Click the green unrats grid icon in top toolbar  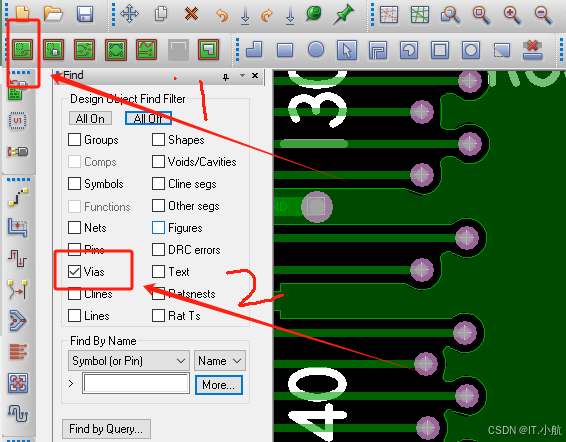(x=420, y=15)
